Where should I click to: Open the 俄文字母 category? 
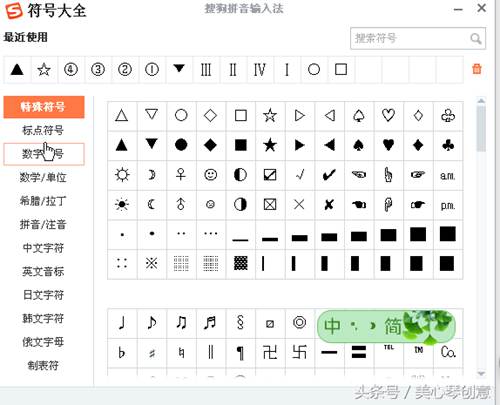pyautogui.click(x=43, y=342)
